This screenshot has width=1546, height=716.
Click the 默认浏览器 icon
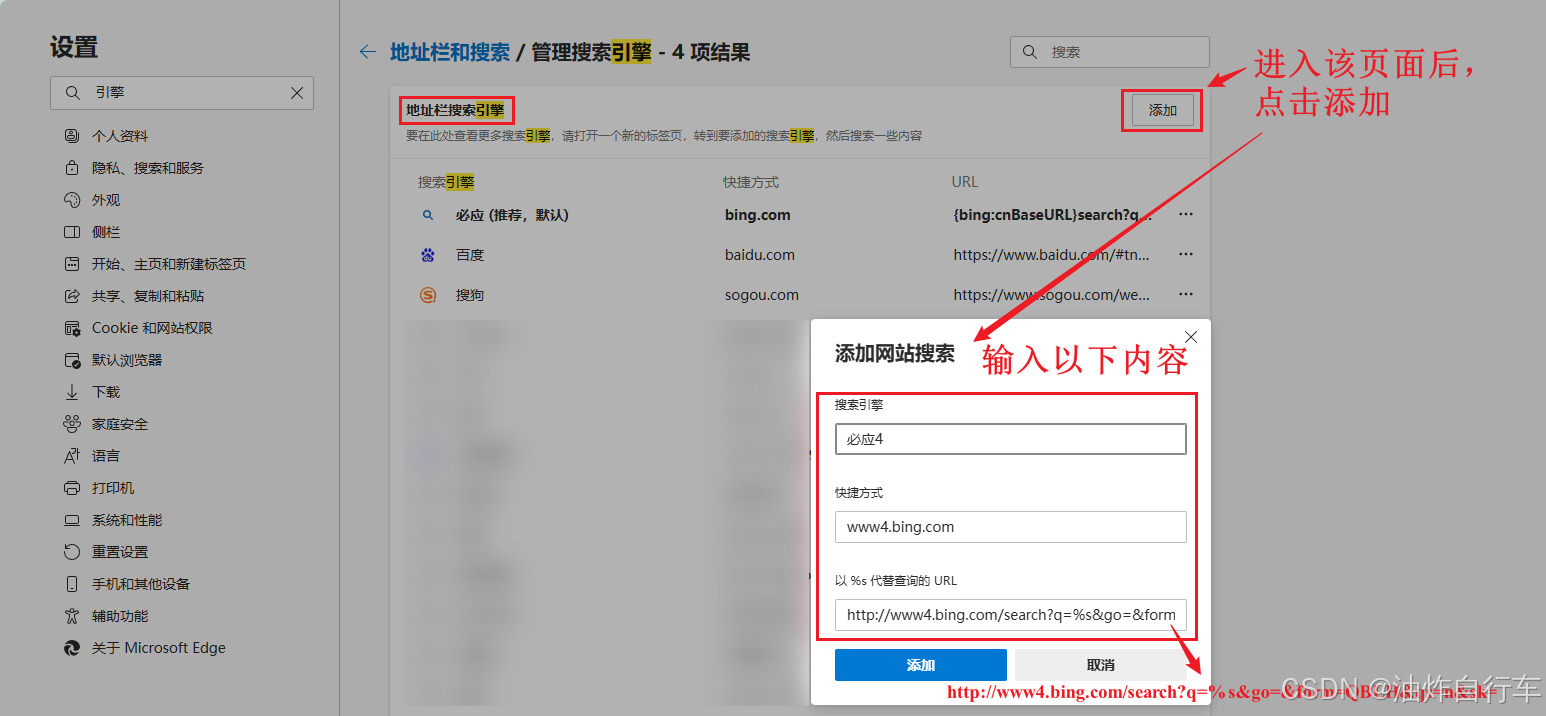72,360
